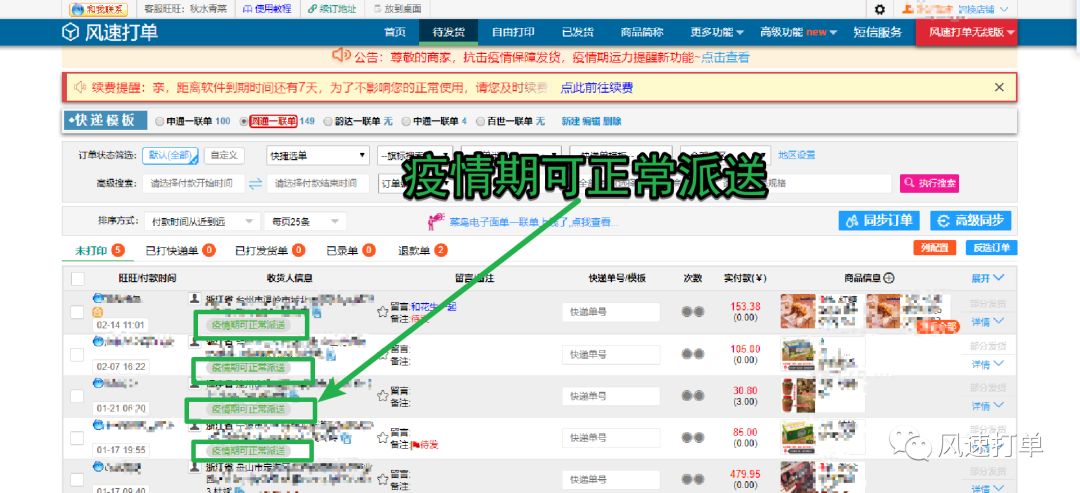Viewport: 1080px width, 493px height.
Task: Check the order dated 02-14 11:01
Action: tap(78, 313)
